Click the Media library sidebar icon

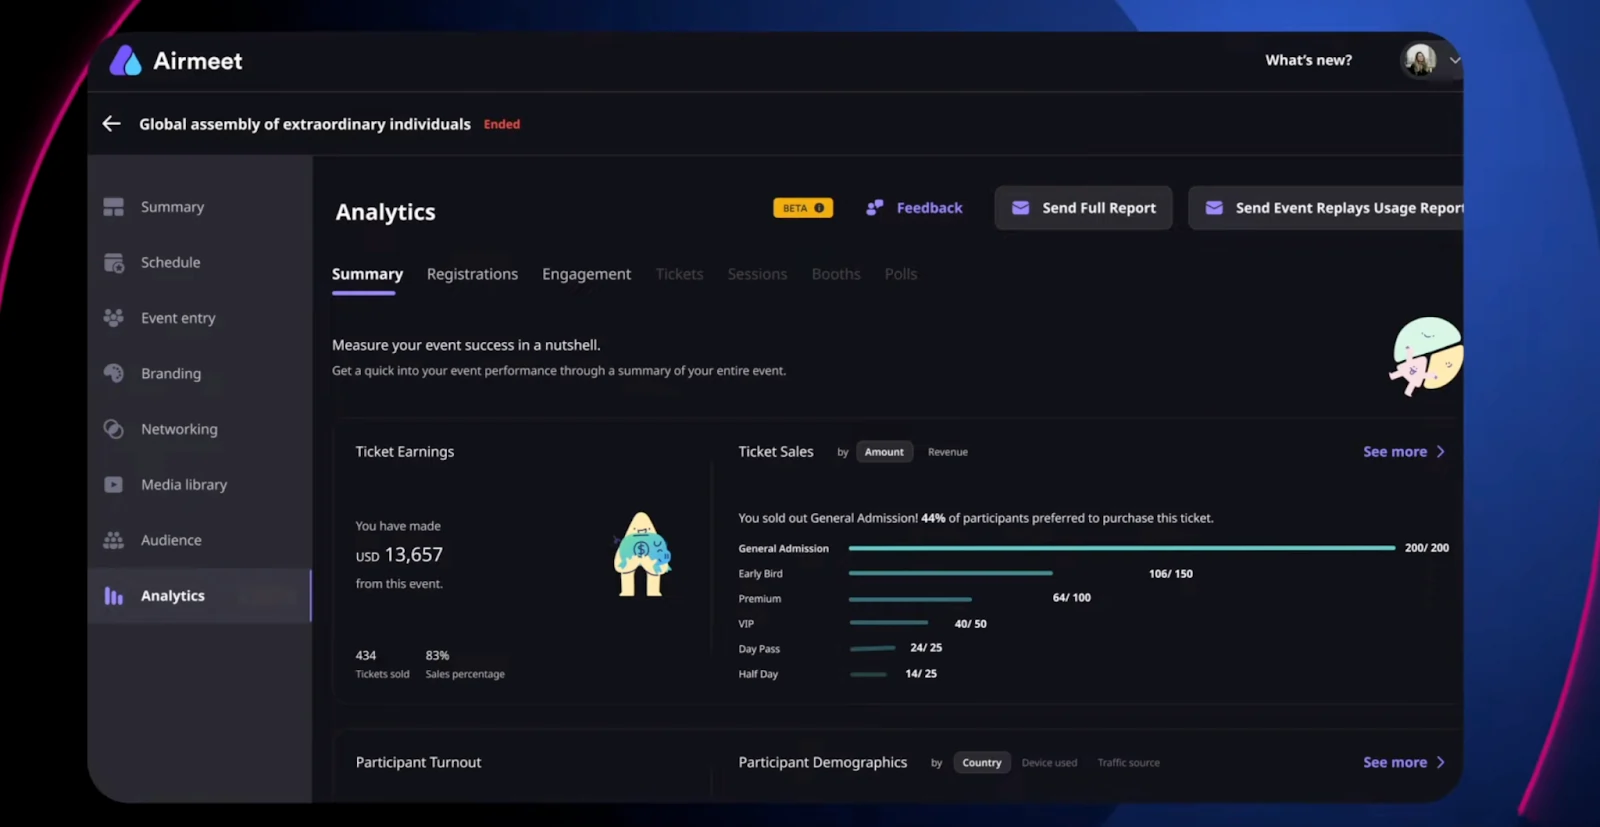[x=114, y=484]
